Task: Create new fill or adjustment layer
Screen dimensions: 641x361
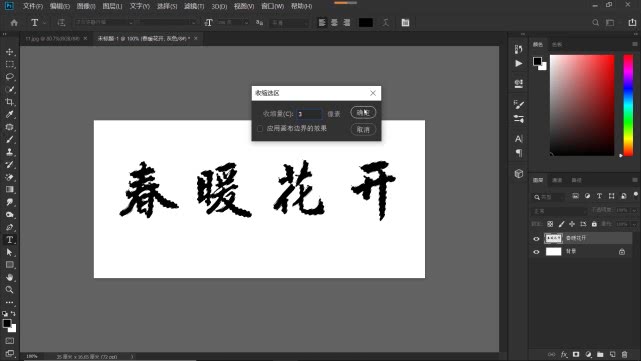Action: point(588,354)
